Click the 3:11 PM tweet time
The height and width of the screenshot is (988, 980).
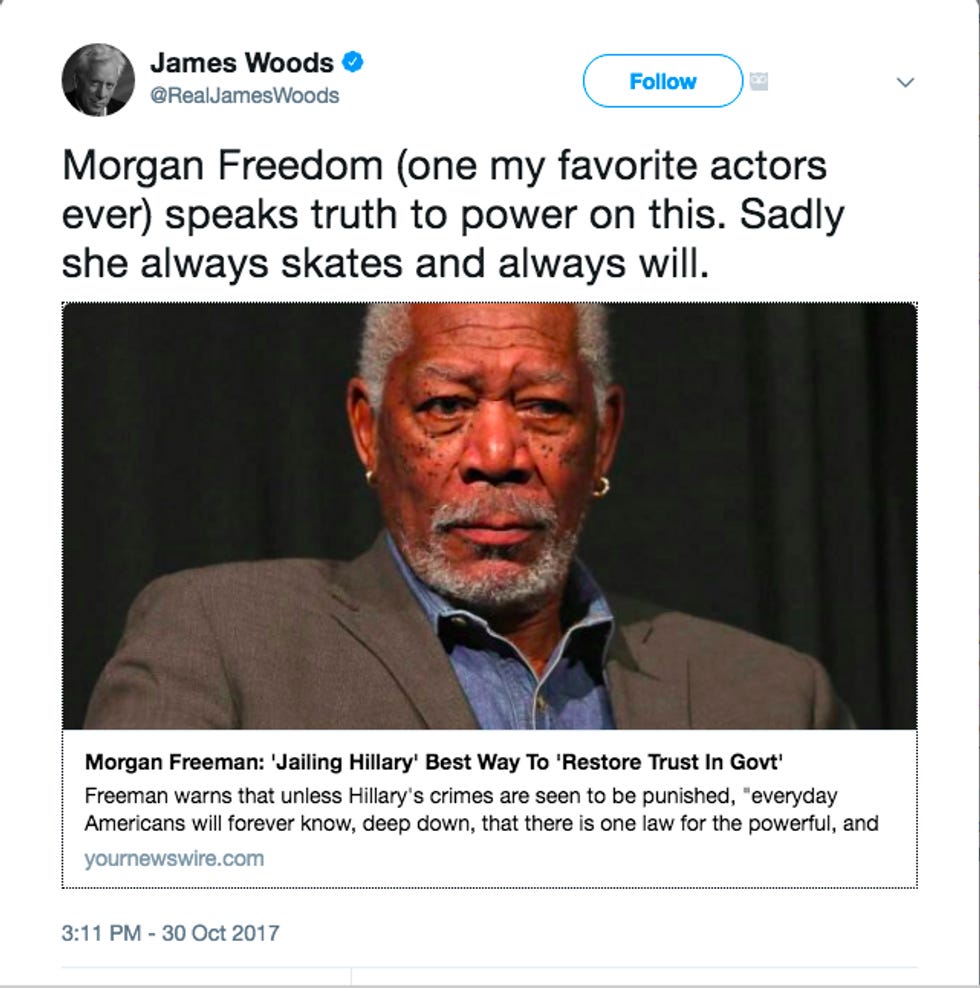(101, 933)
